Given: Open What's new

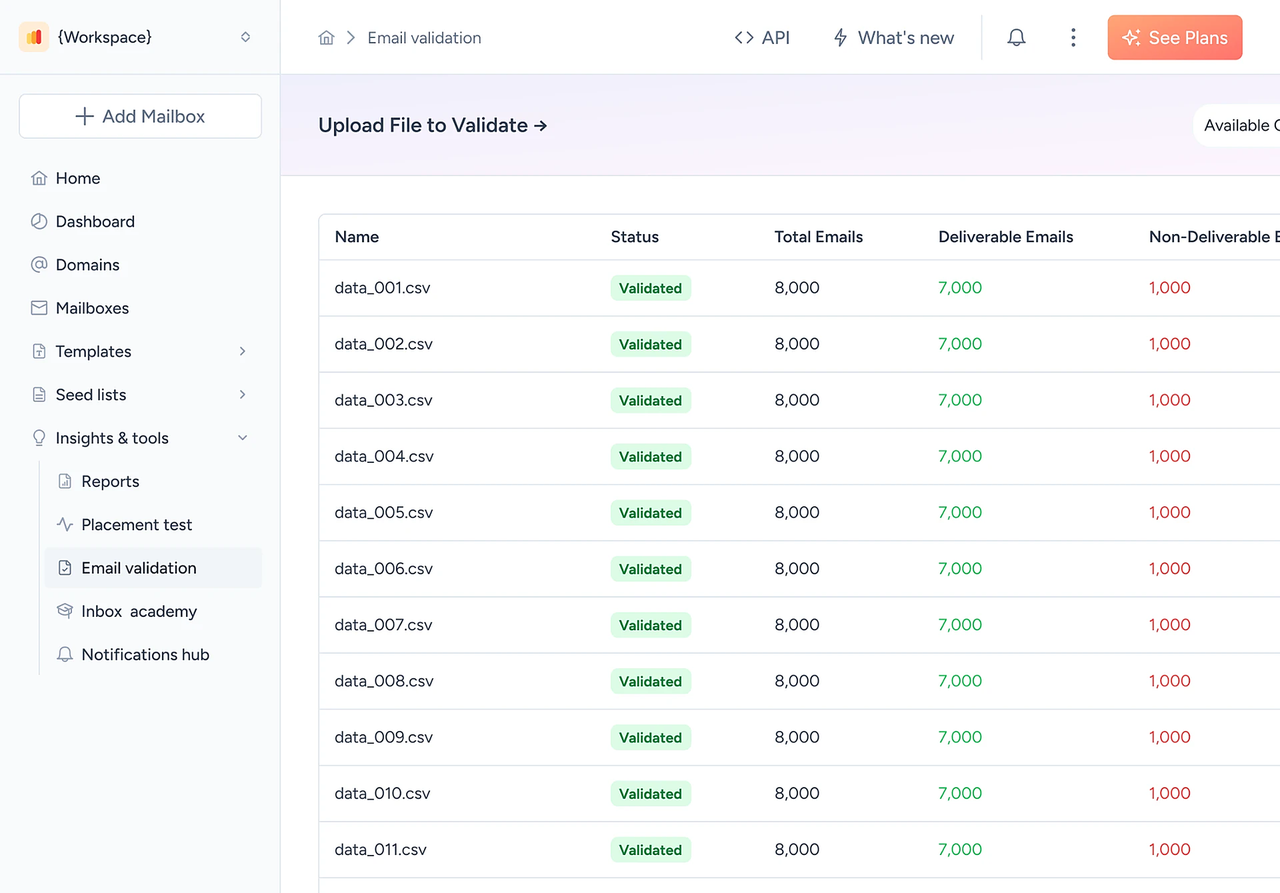Looking at the screenshot, I should (893, 38).
